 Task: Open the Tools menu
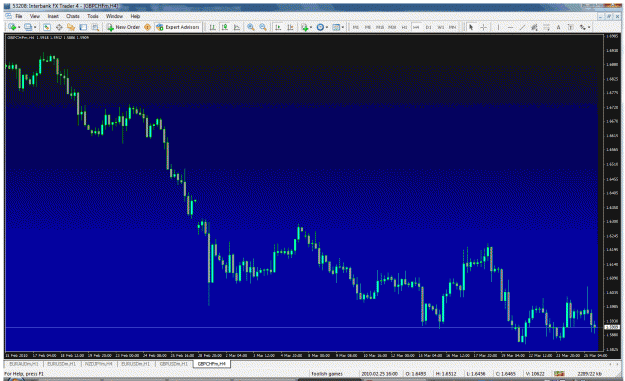coord(93,16)
